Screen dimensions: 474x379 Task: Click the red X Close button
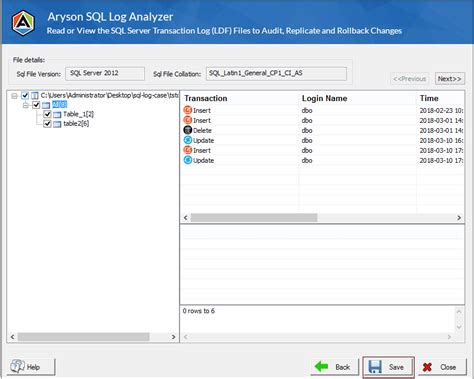442,367
